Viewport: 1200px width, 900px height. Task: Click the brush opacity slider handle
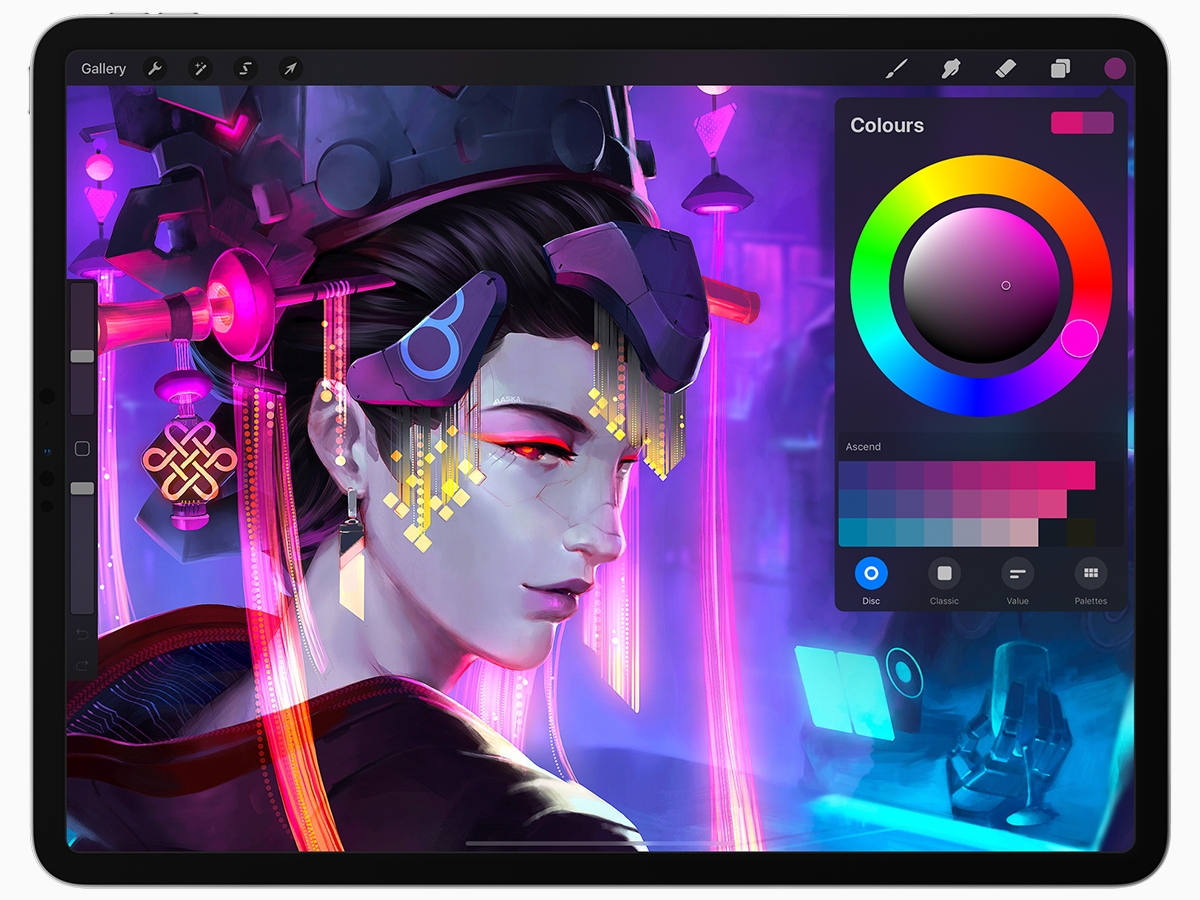click(82, 488)
